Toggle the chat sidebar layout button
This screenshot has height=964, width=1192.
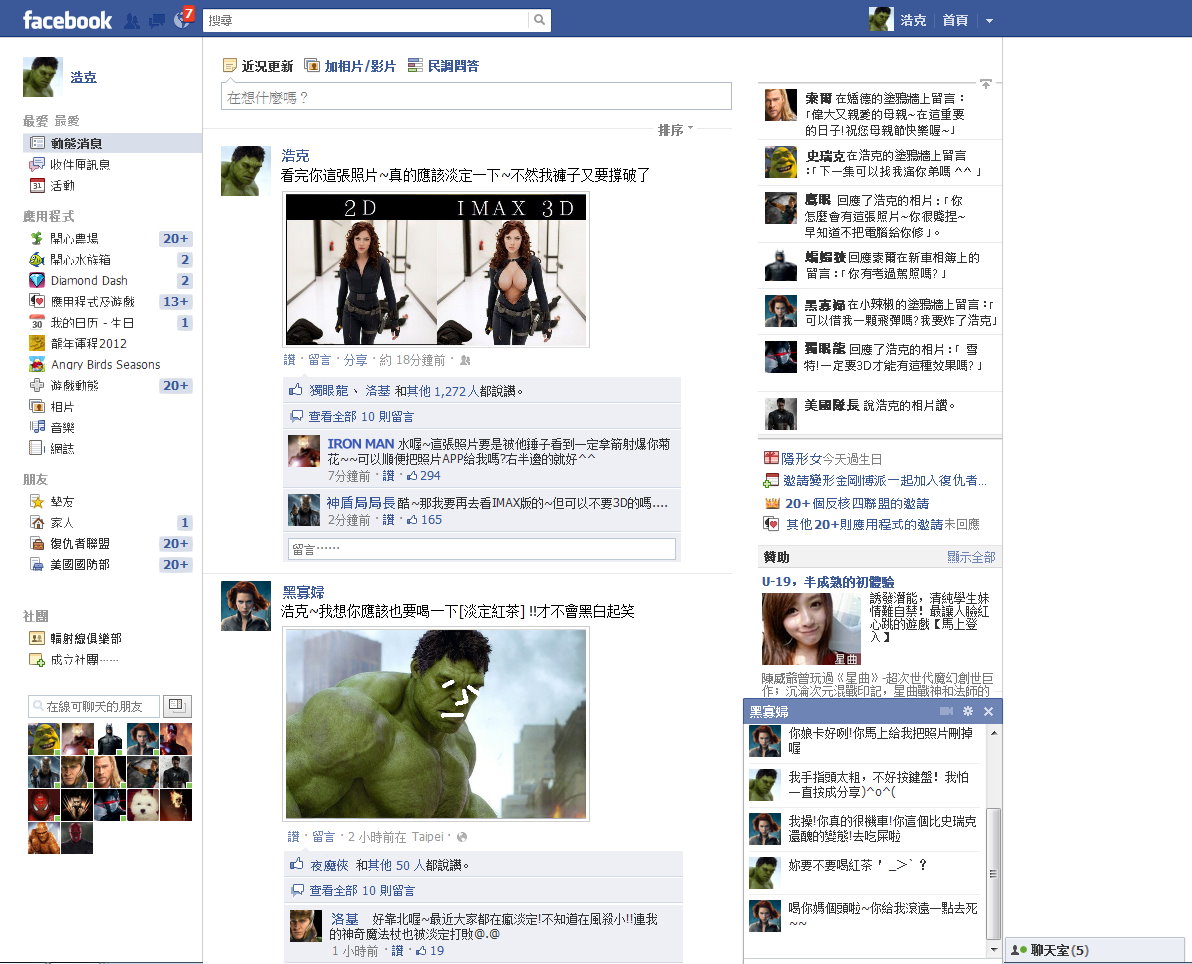pyautogui.click(x=177, y=706)
